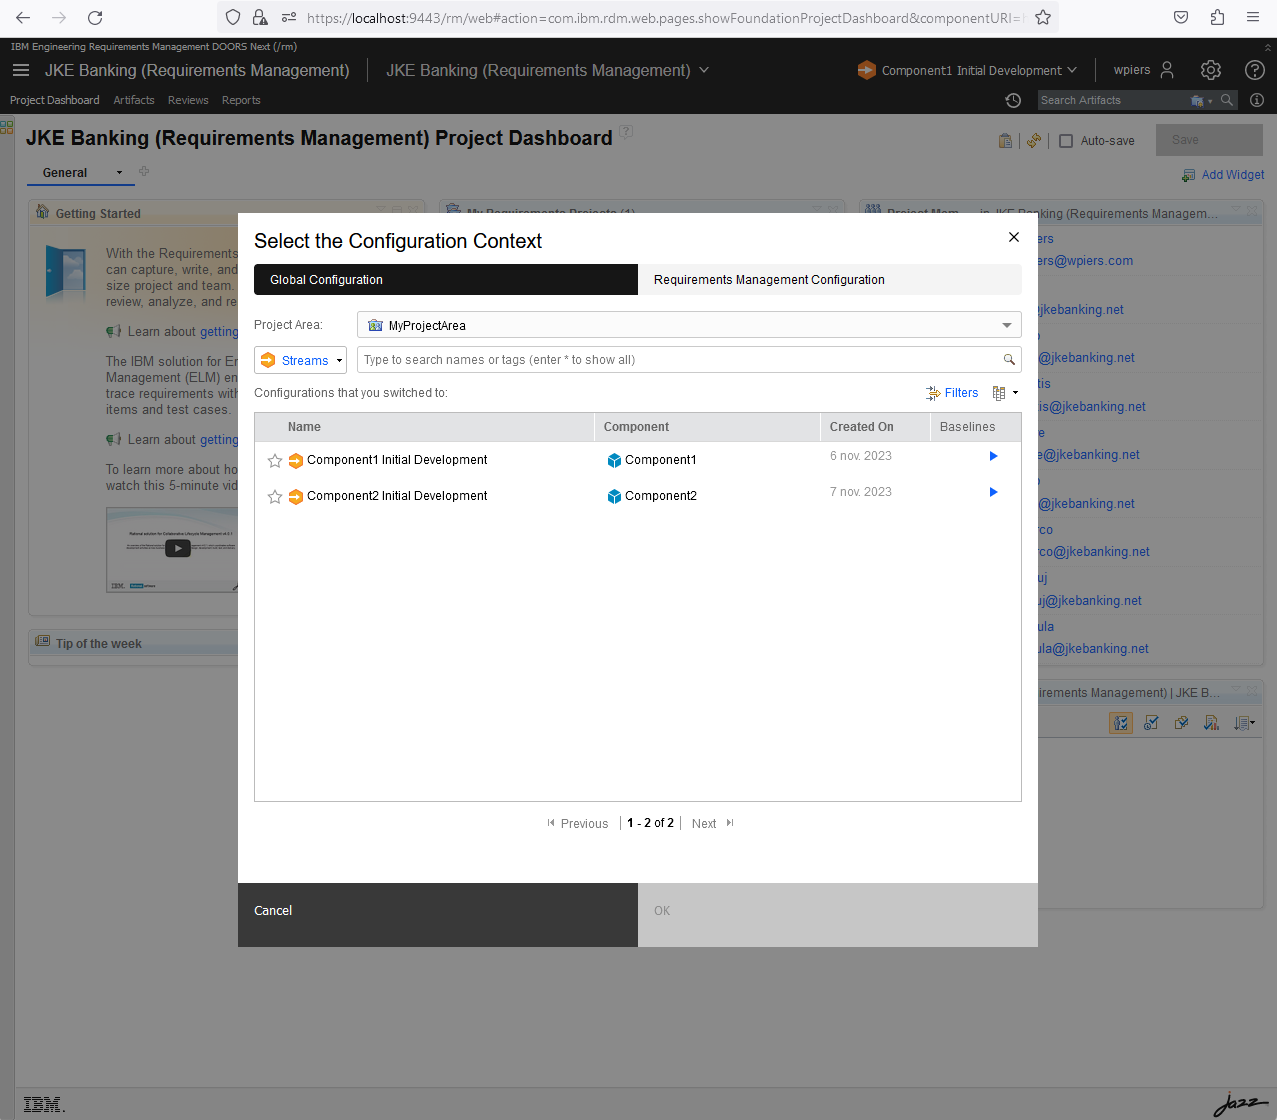The width and height of the screenshot is (1277, 1120).
Task: Switch to Requirements Management Configuration tab
Action: [x=830, y=280]
